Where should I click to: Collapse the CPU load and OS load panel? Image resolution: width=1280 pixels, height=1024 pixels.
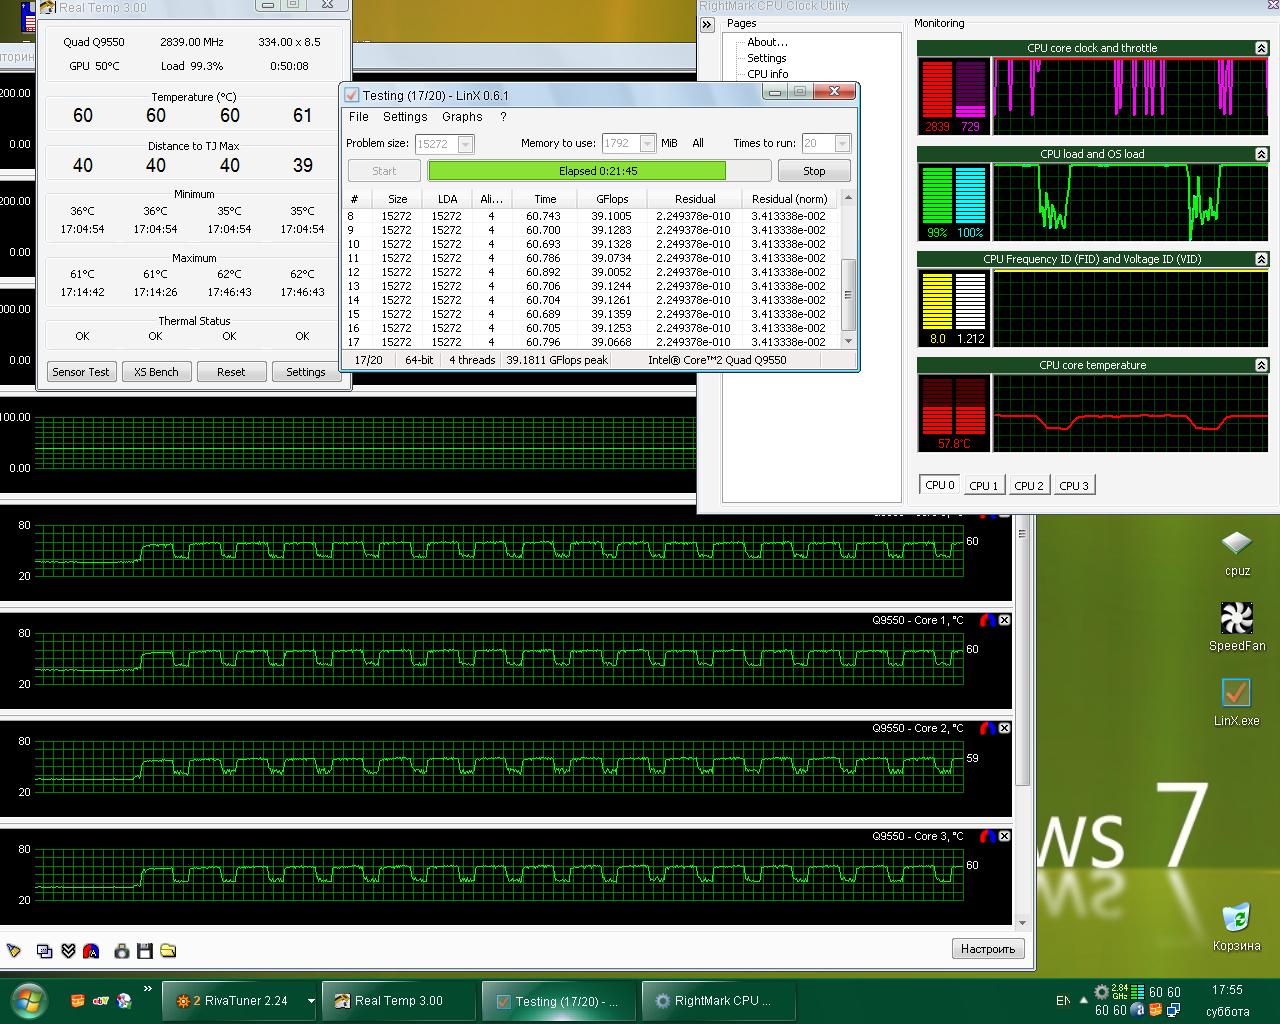pyautogui.click(x=1261, y=154)
